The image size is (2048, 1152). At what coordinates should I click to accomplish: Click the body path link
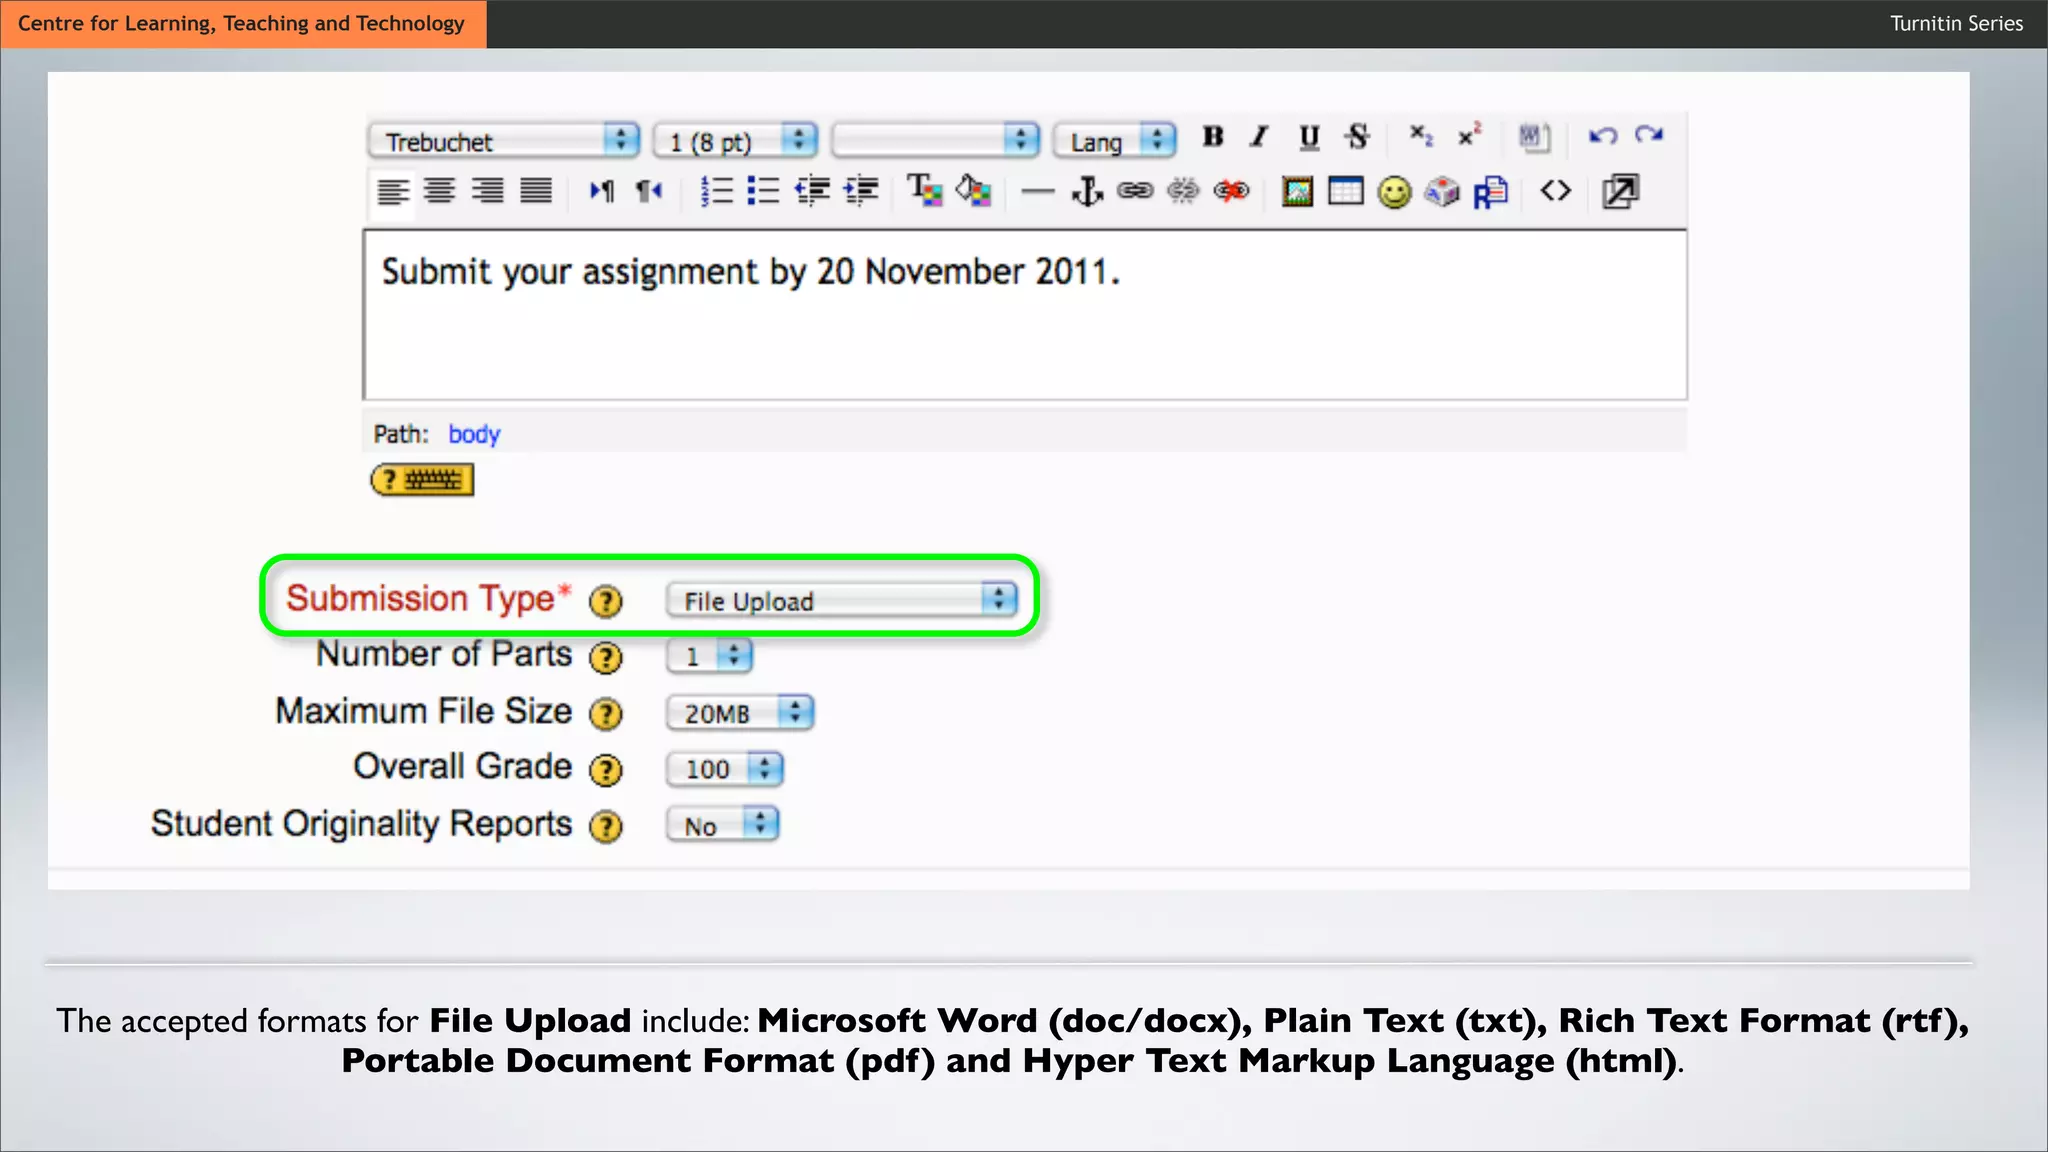[474, 434]
